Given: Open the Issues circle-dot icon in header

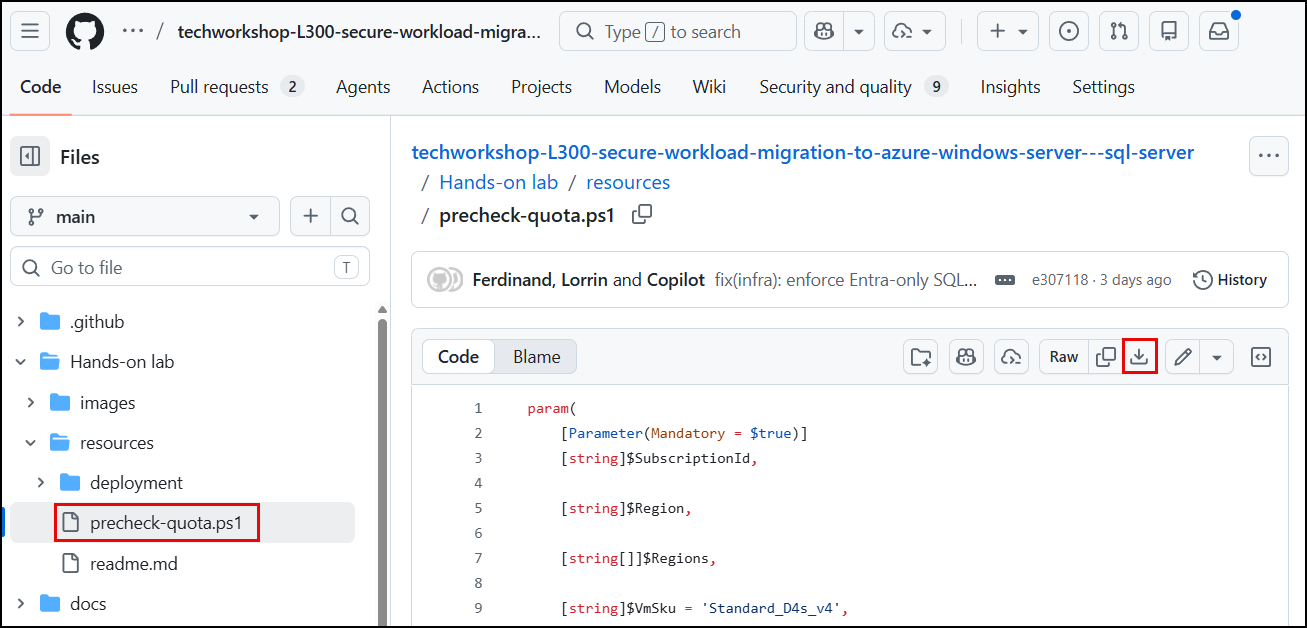Looking at the screenshot, I should [x=1069, y=31].
